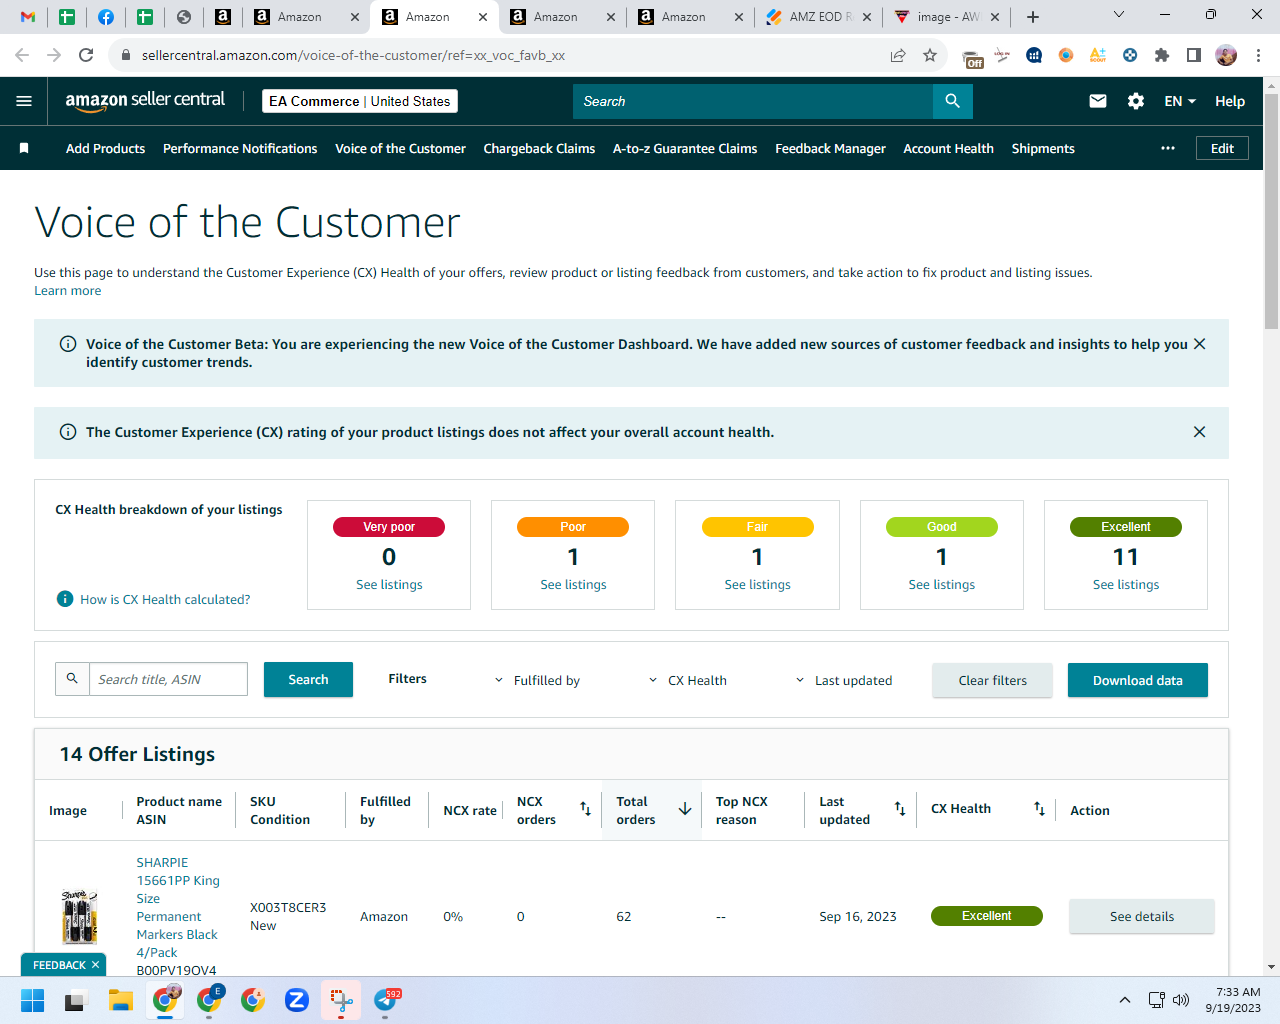This screenshot has height=1024, width=1280.
Task: Open the Chrome Extensions puzzle menu
Action: (1162, 55)
